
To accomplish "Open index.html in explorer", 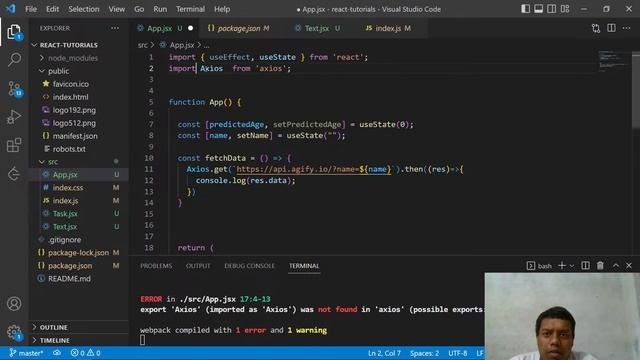I will pyautogui.click(x=70, y=97).
